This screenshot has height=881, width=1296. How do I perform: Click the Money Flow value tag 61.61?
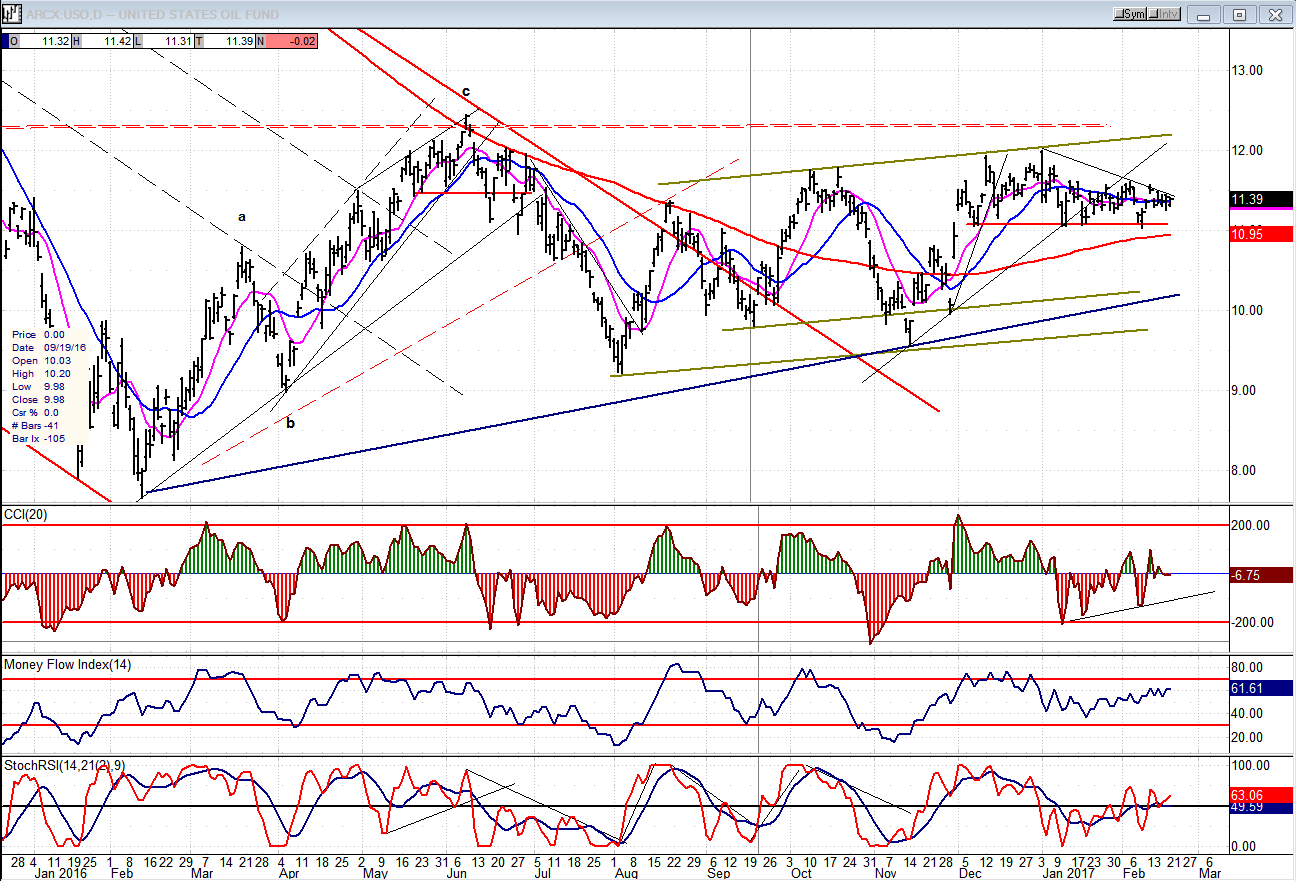[1261, 688]
